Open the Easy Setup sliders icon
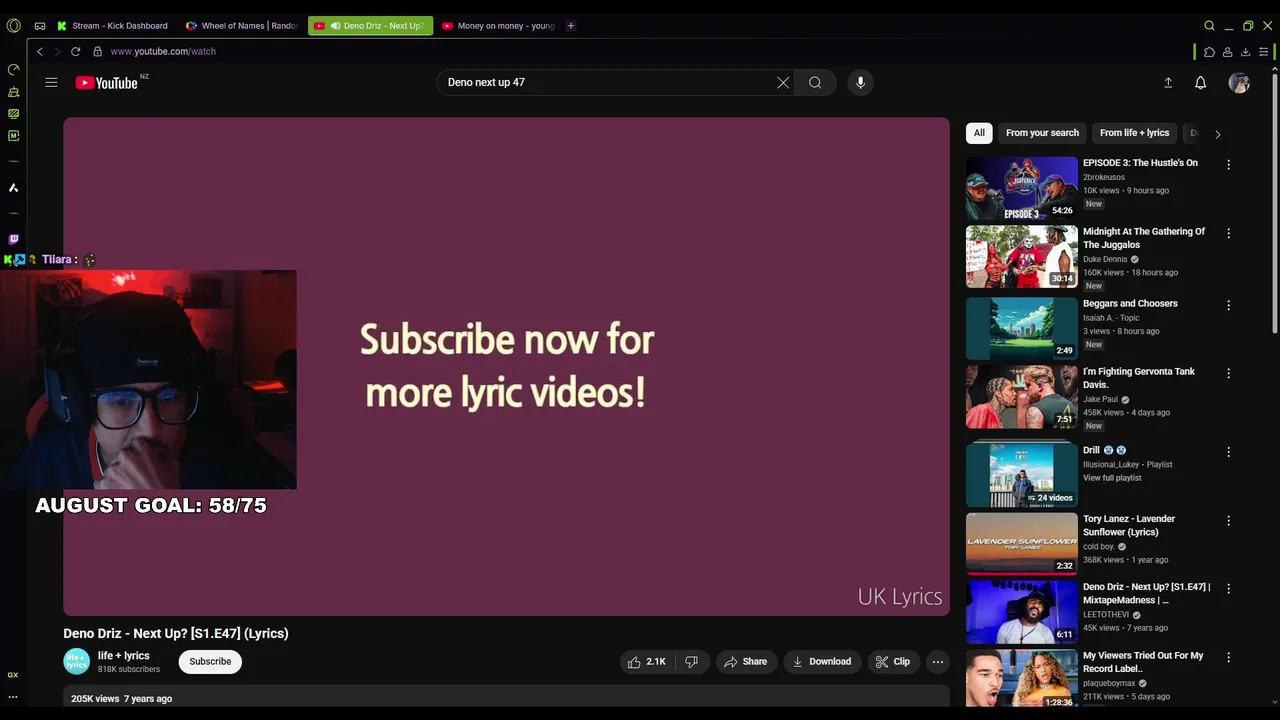 [x=1264, y=52]
